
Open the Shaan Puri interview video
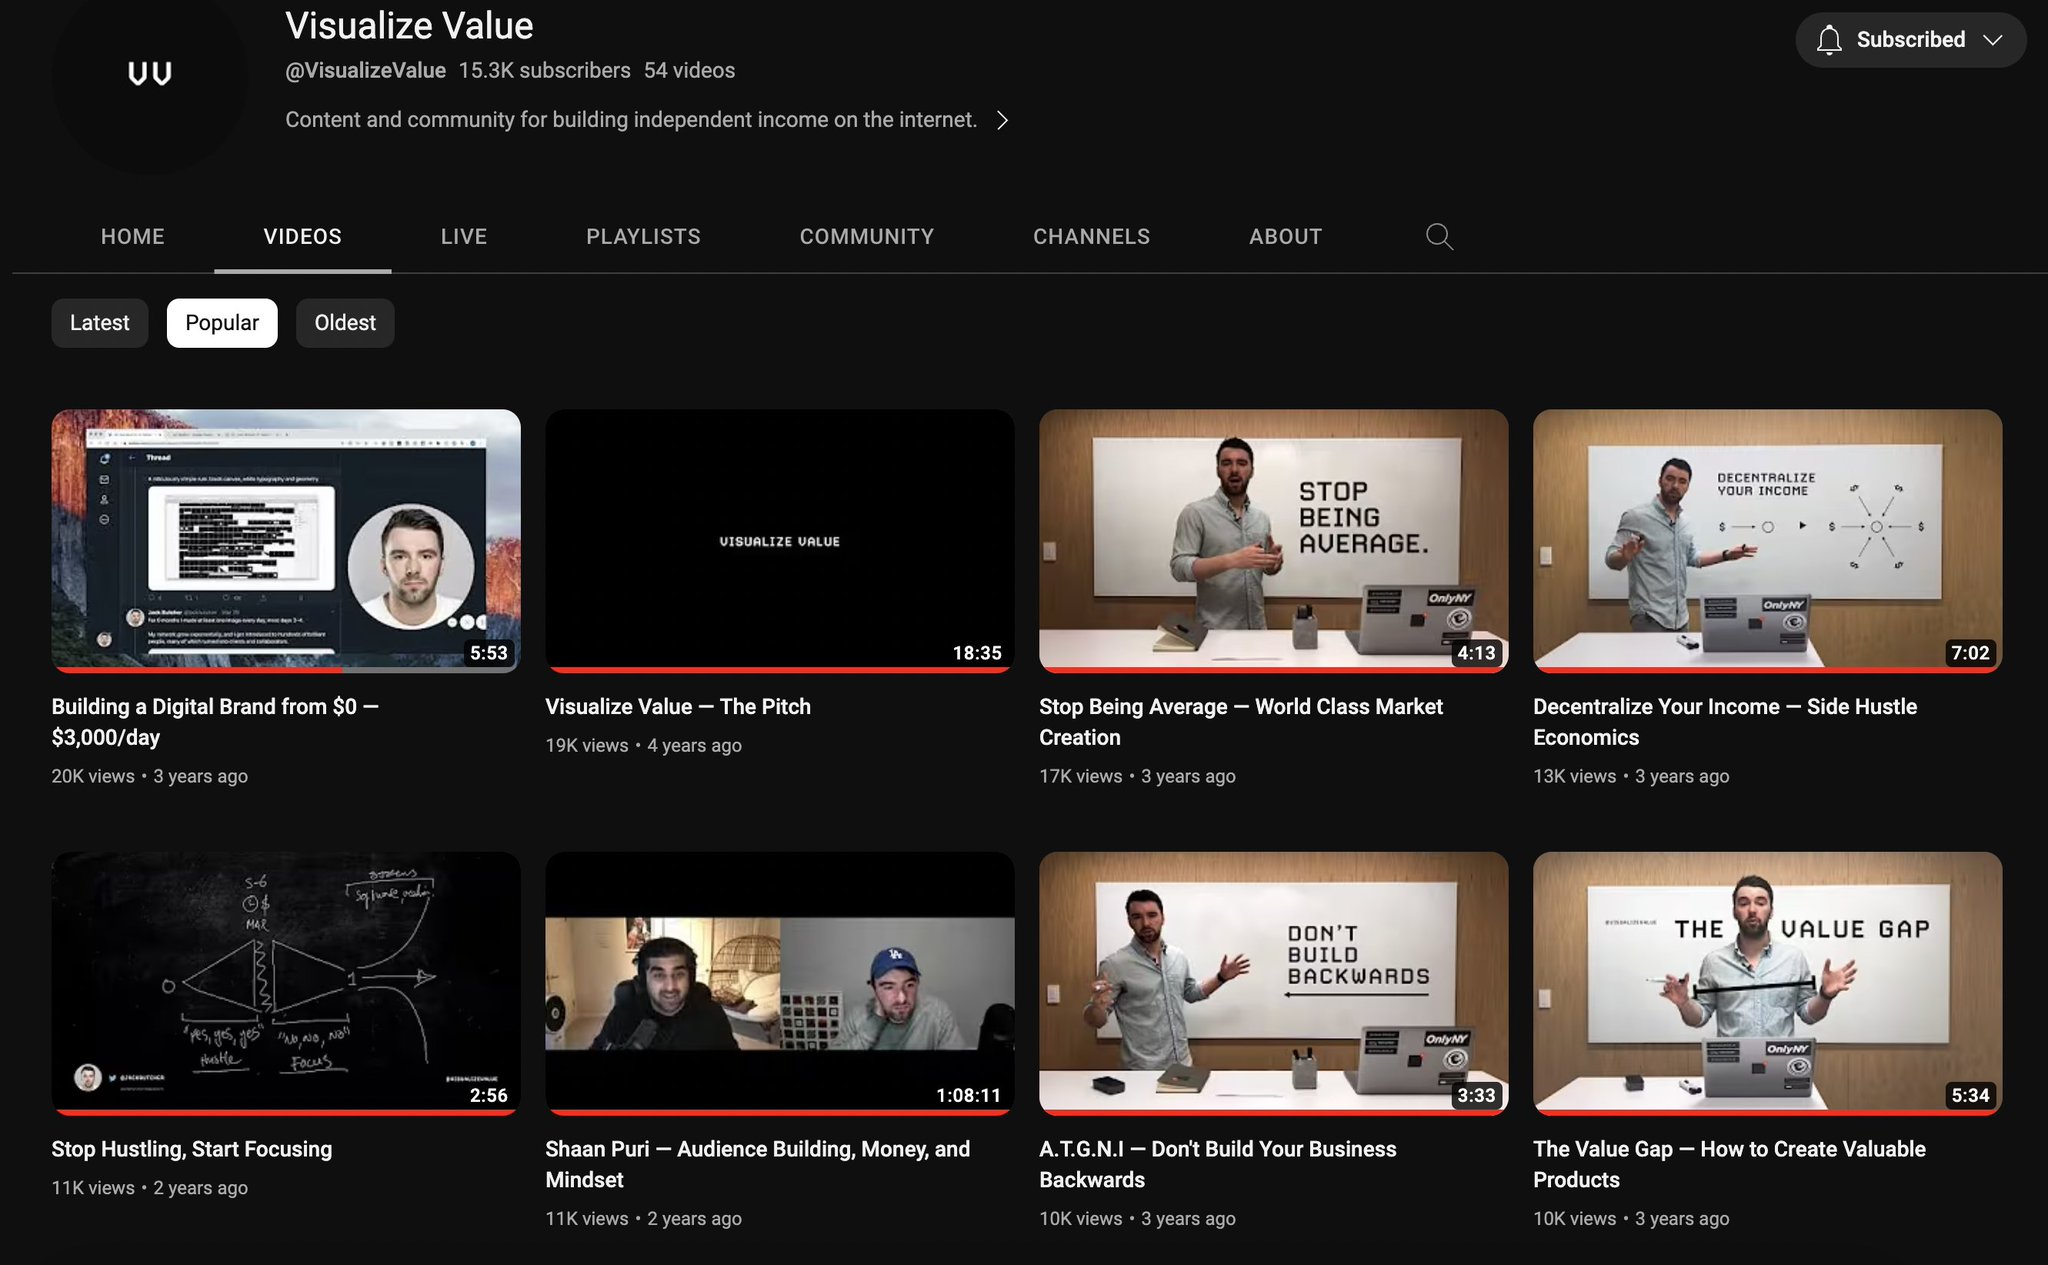(x=778, y=983)
